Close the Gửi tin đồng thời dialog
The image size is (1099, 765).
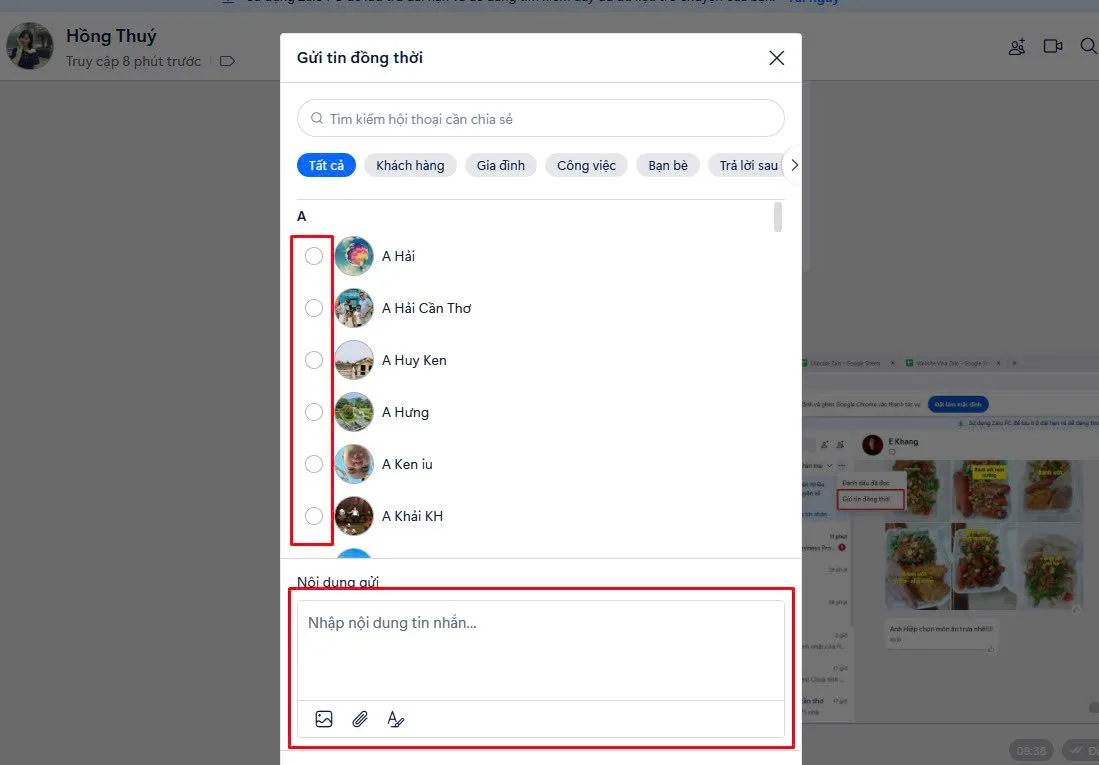[x=776, y=58]
